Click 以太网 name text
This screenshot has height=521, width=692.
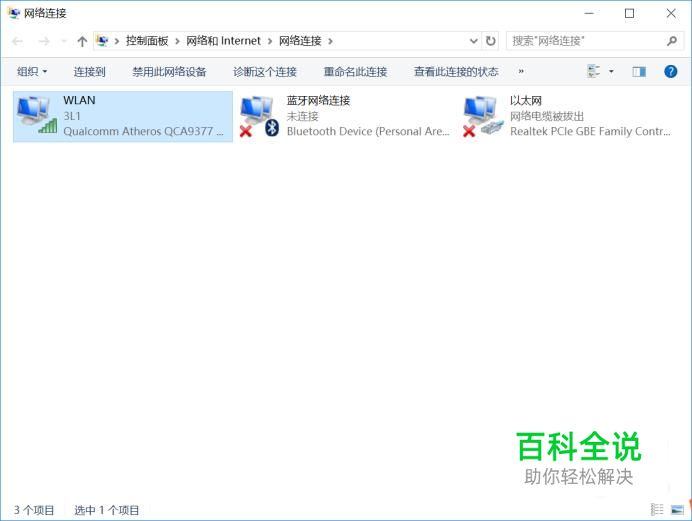[526, 100]
